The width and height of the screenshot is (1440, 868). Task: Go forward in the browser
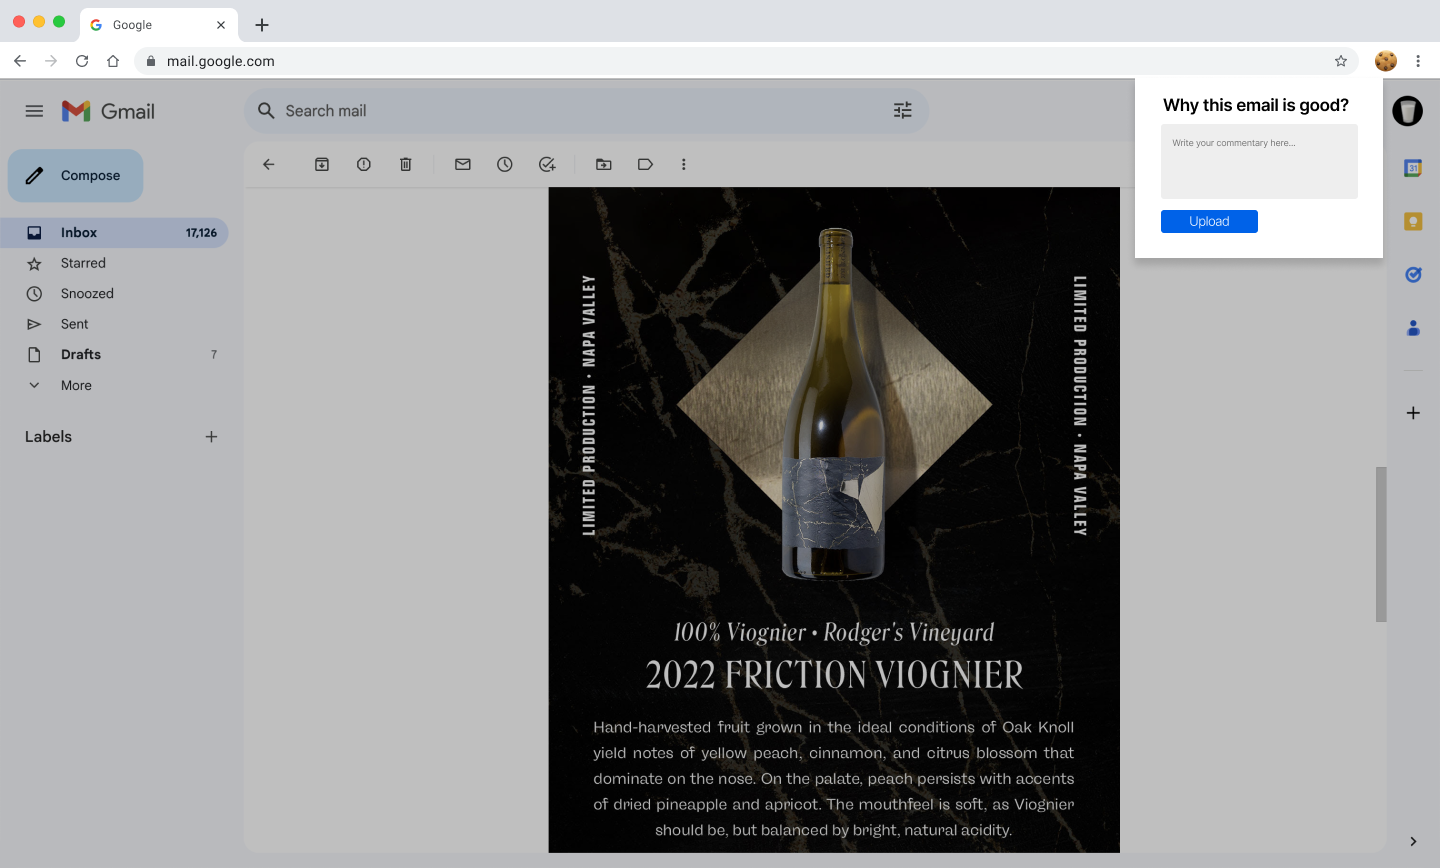pyautogui.click(x=51, y=61)
